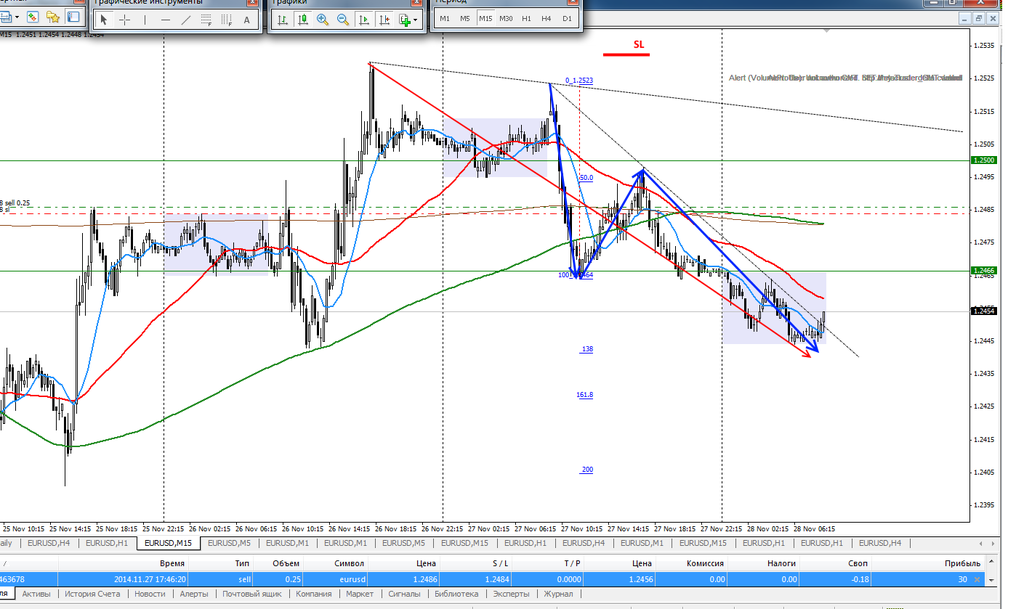Switch chart to candlesticks type
Viewport: 1024px width, 609px height.
[302, 20]
